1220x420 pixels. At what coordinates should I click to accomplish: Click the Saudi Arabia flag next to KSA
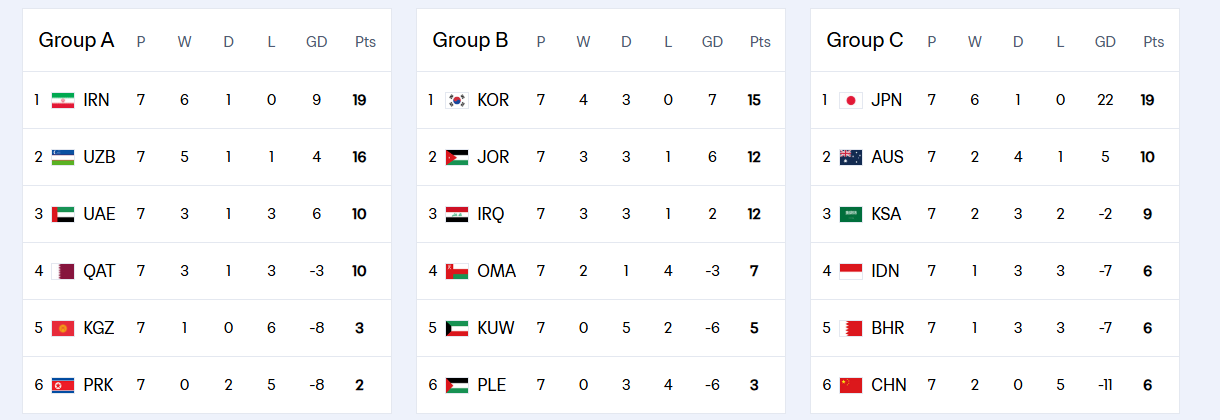pos(851,214)
